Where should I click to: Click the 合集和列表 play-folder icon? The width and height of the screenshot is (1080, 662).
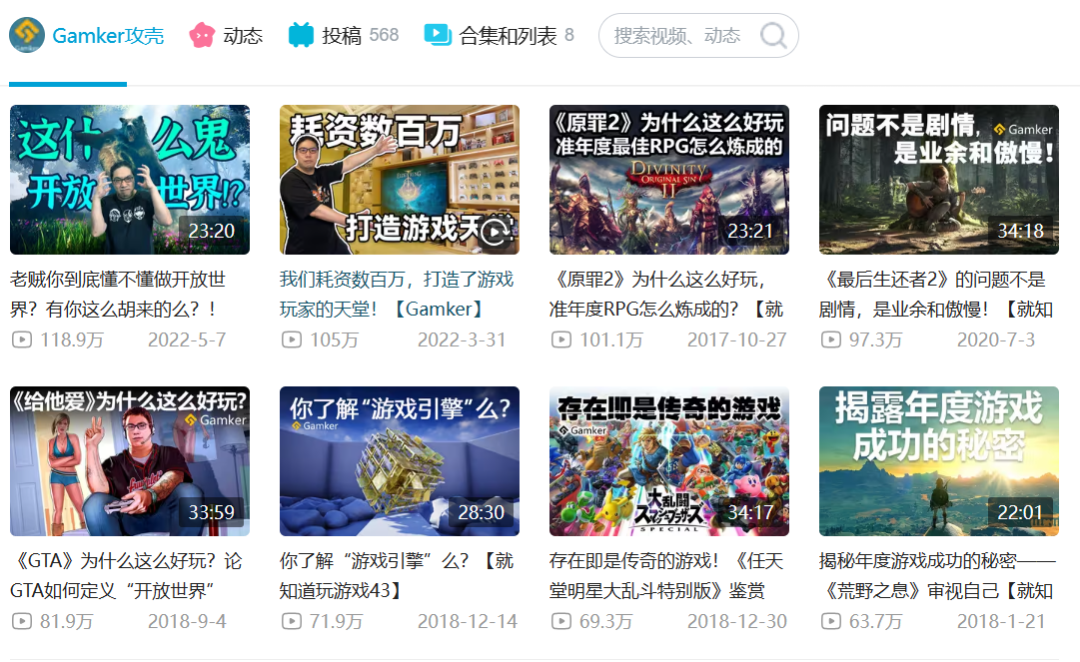(x=437, y=35)
